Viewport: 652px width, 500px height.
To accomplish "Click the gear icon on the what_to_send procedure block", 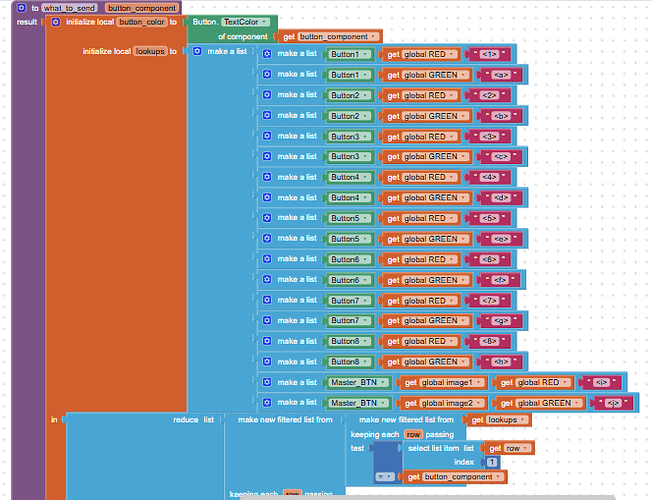I will tap(21, 7).
